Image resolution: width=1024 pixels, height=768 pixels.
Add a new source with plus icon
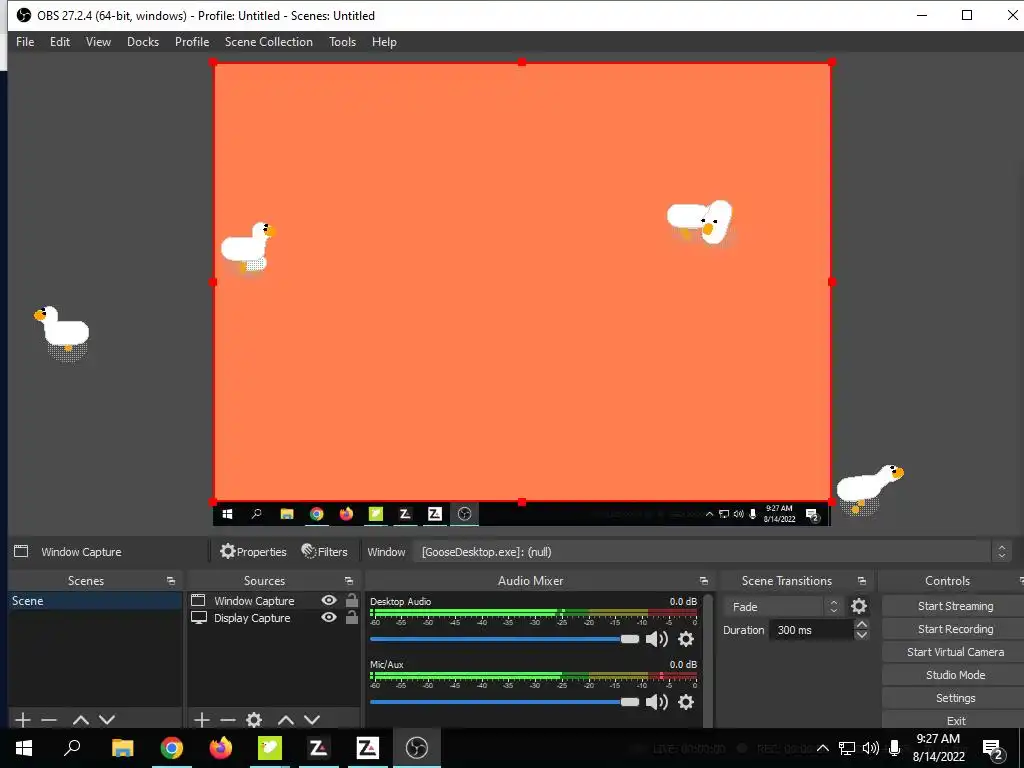[202, 720]
